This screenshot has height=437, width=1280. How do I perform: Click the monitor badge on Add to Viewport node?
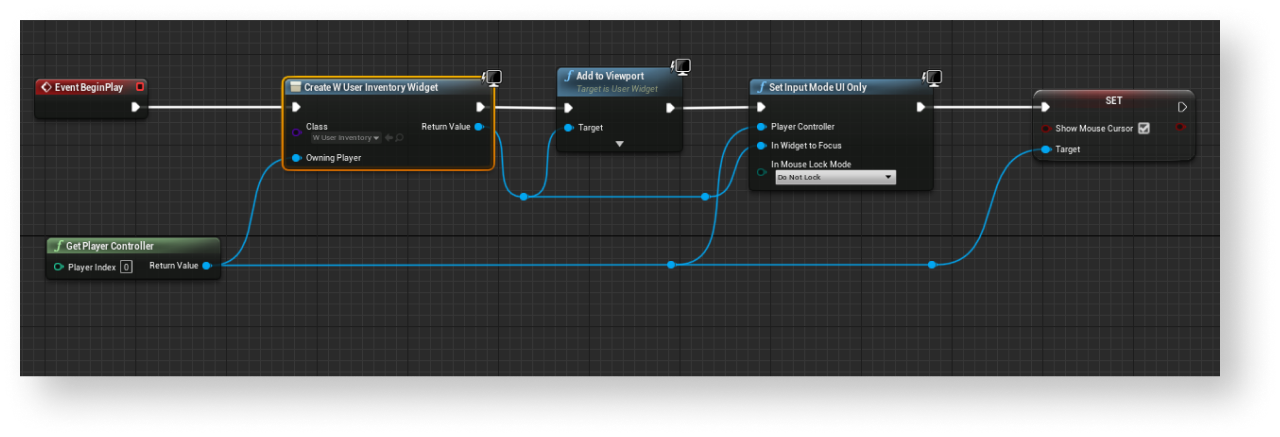682,67
